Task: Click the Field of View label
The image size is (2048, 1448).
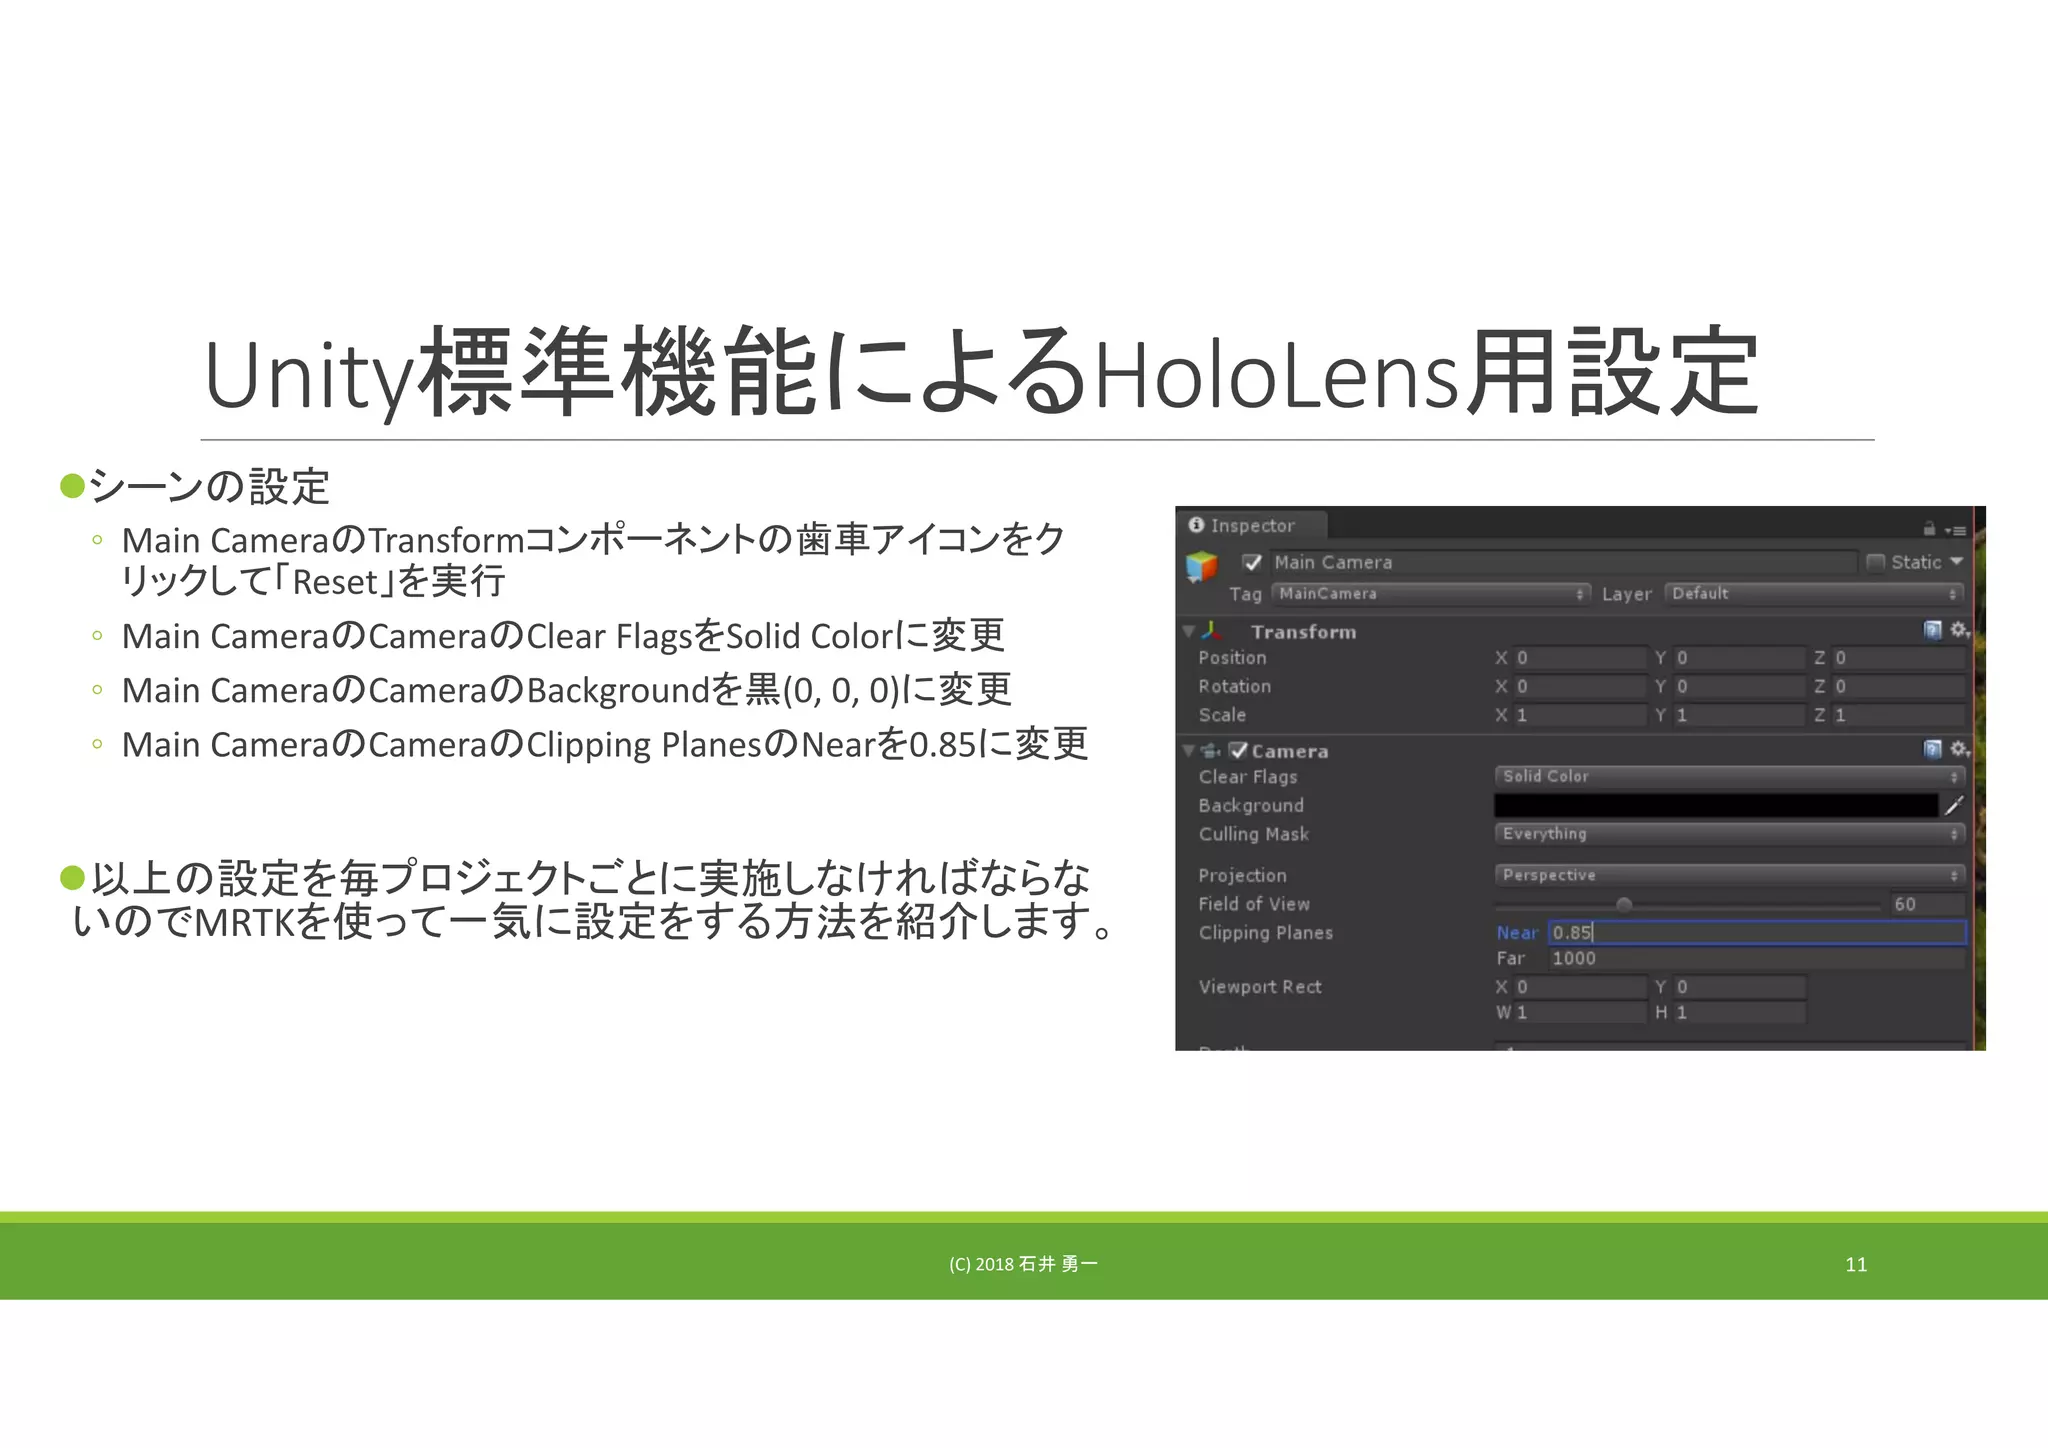Action: click(x=1254, y=904)
